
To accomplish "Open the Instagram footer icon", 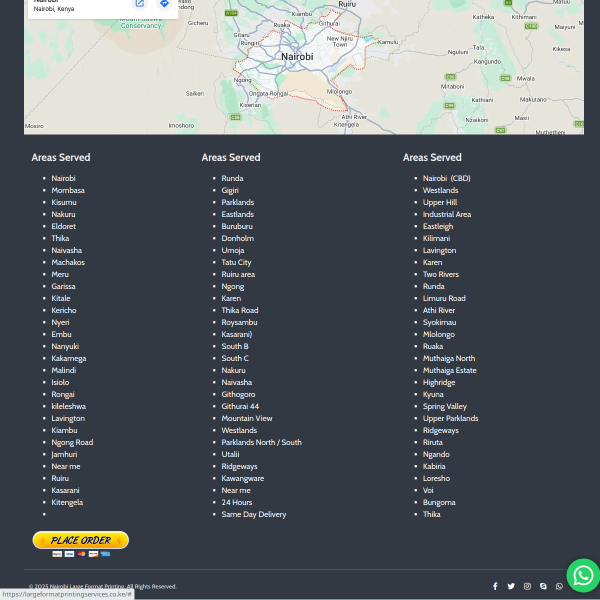I will (527, 586).
